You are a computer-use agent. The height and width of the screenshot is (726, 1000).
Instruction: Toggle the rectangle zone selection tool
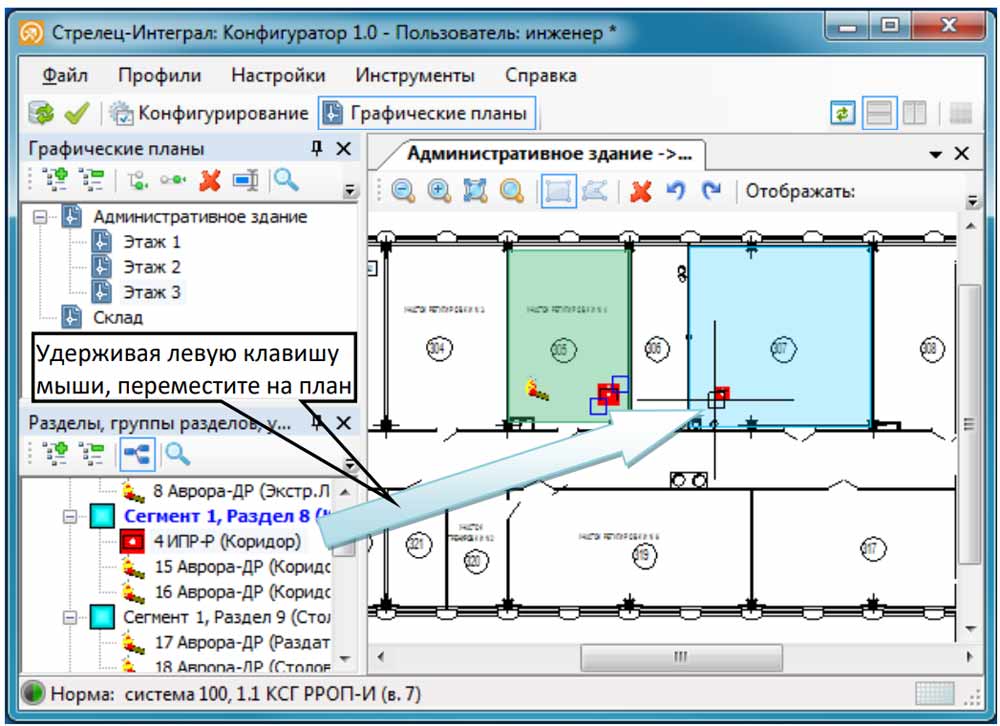pyautogui.click(x=558, y=191)
